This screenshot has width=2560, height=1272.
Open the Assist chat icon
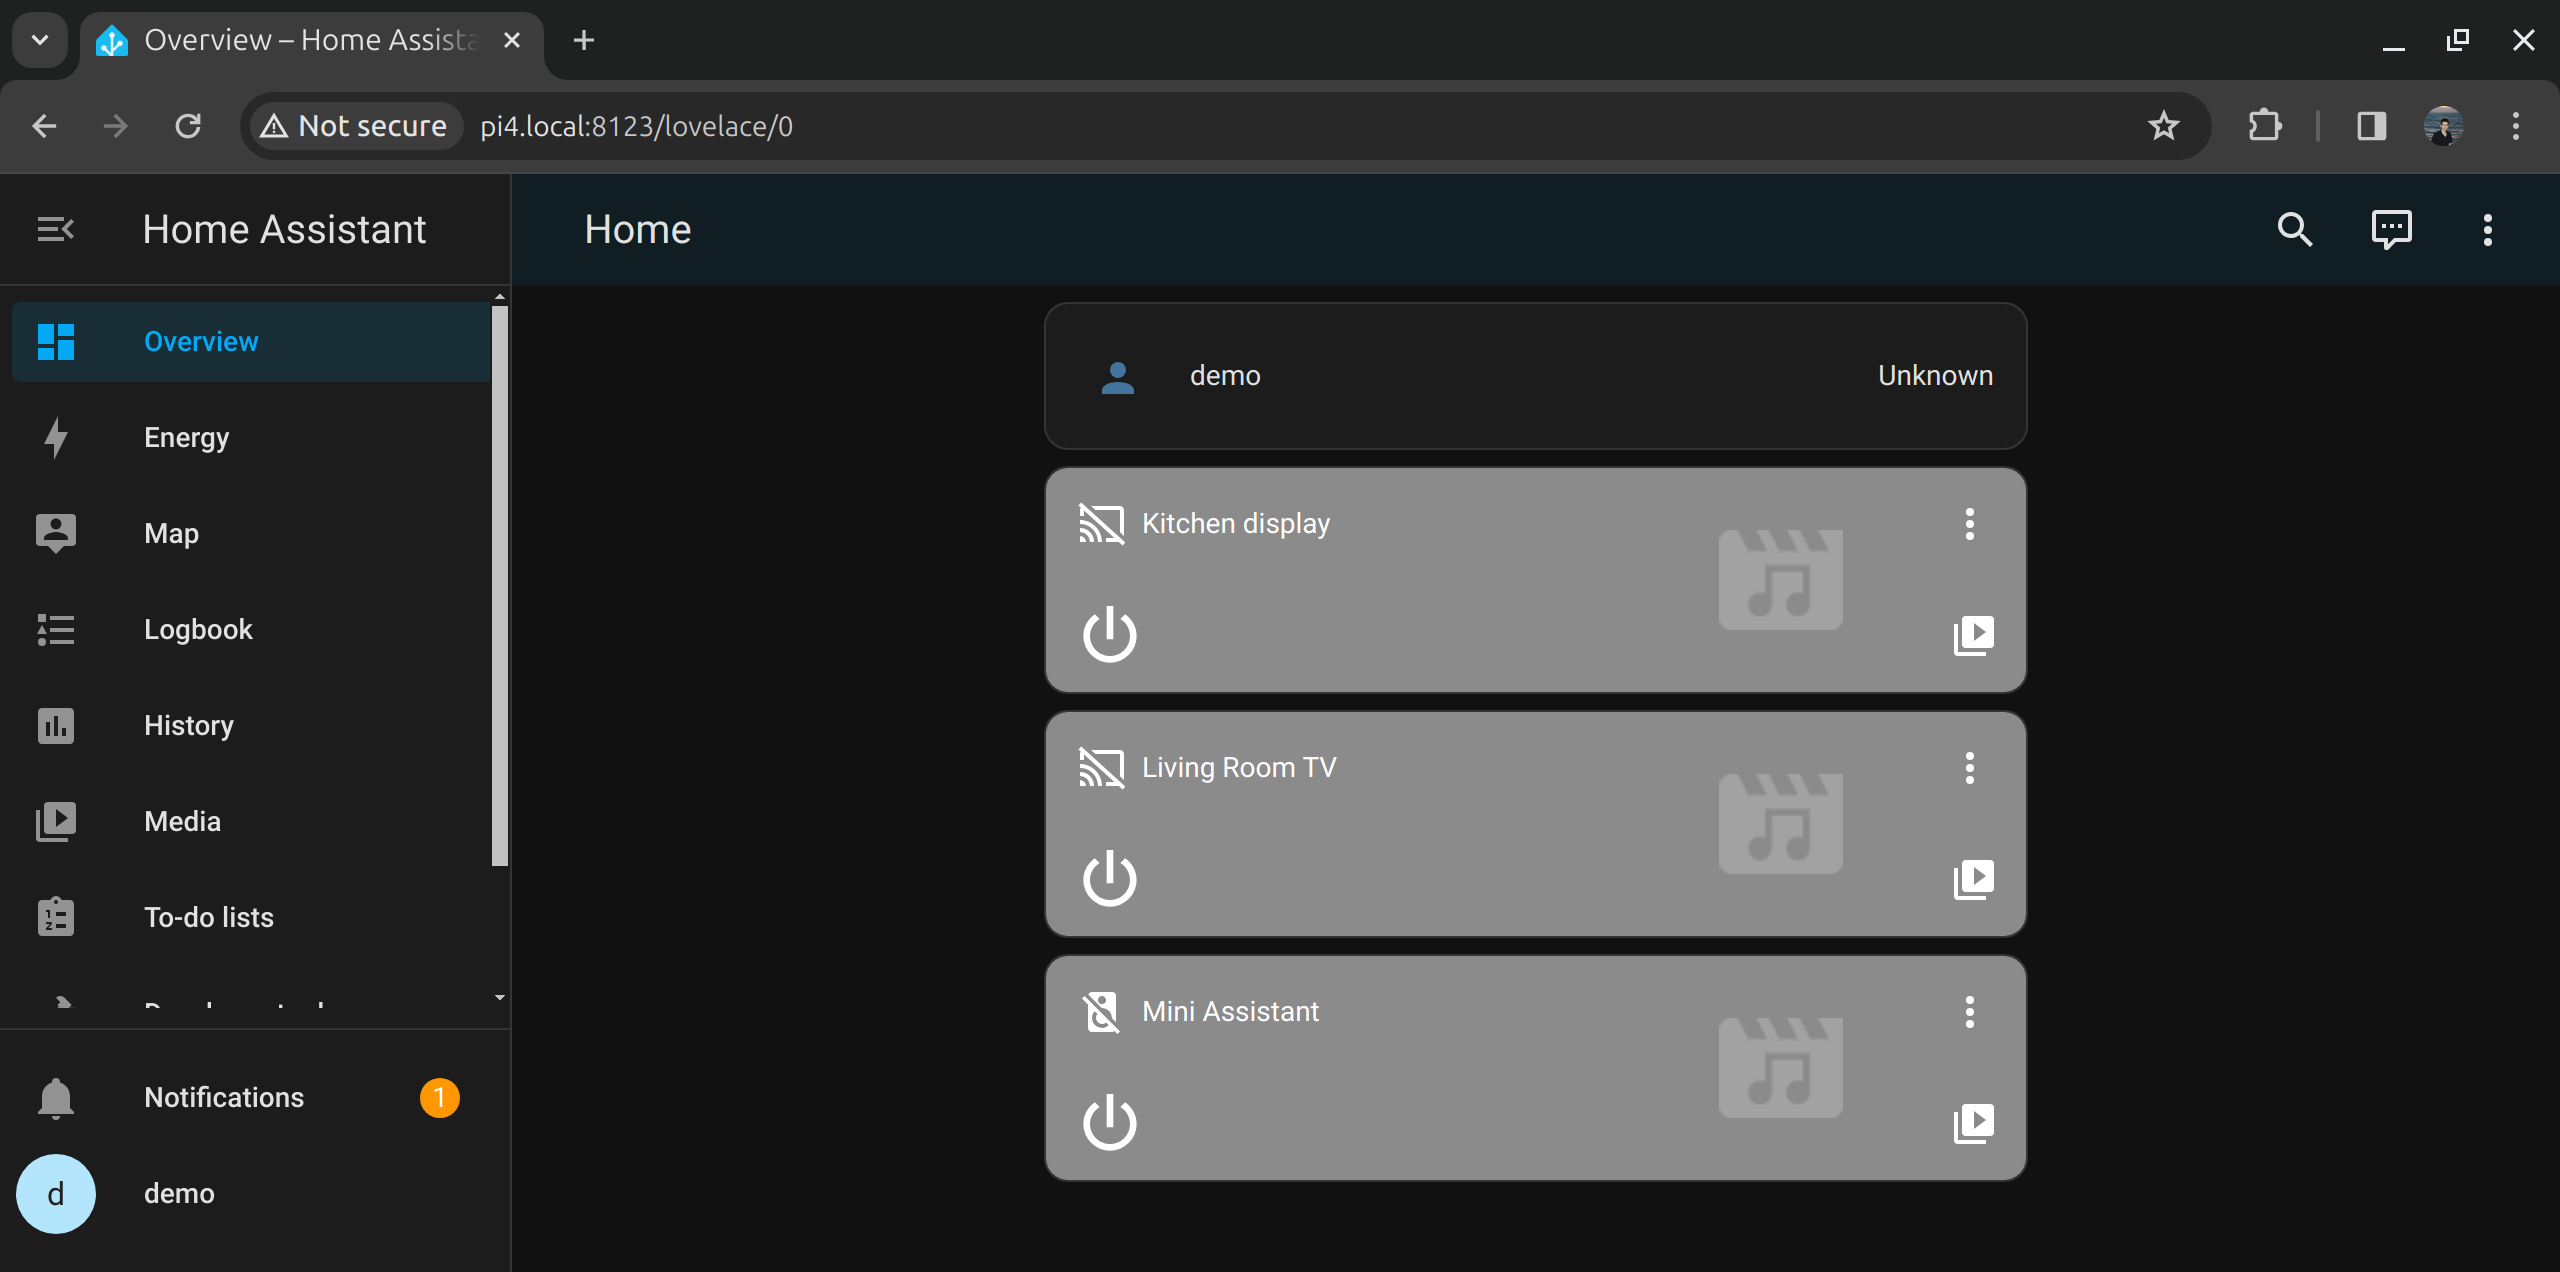2391,230
